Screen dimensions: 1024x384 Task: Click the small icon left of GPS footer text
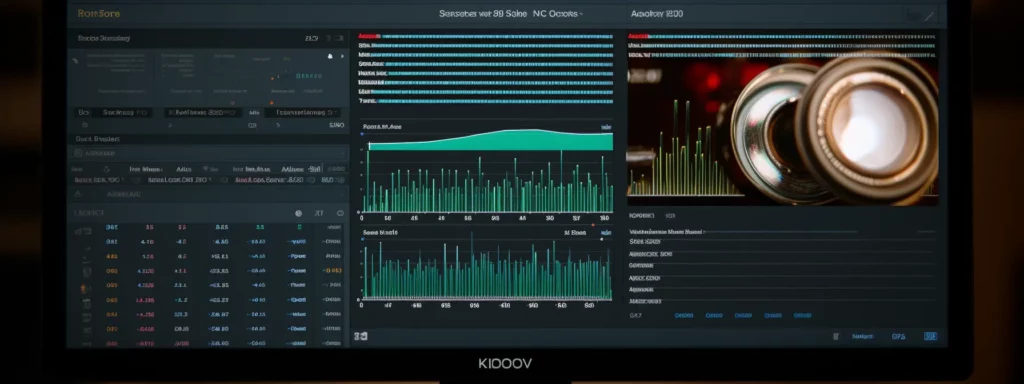coord(836,336)
